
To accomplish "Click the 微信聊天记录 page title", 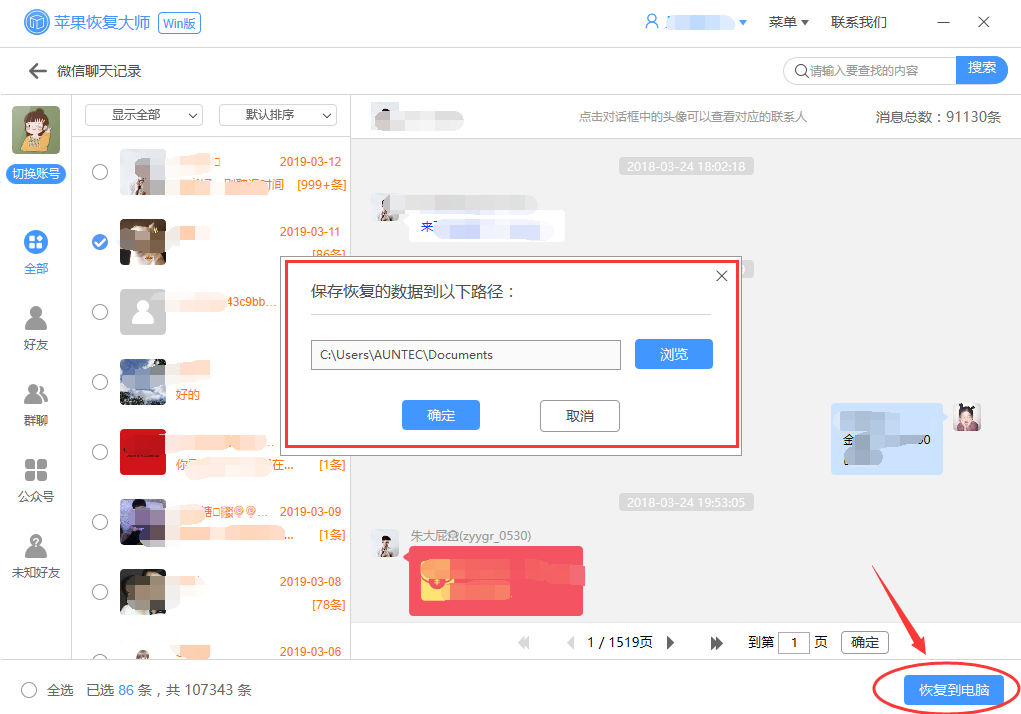I will click(x=99, y=71).
